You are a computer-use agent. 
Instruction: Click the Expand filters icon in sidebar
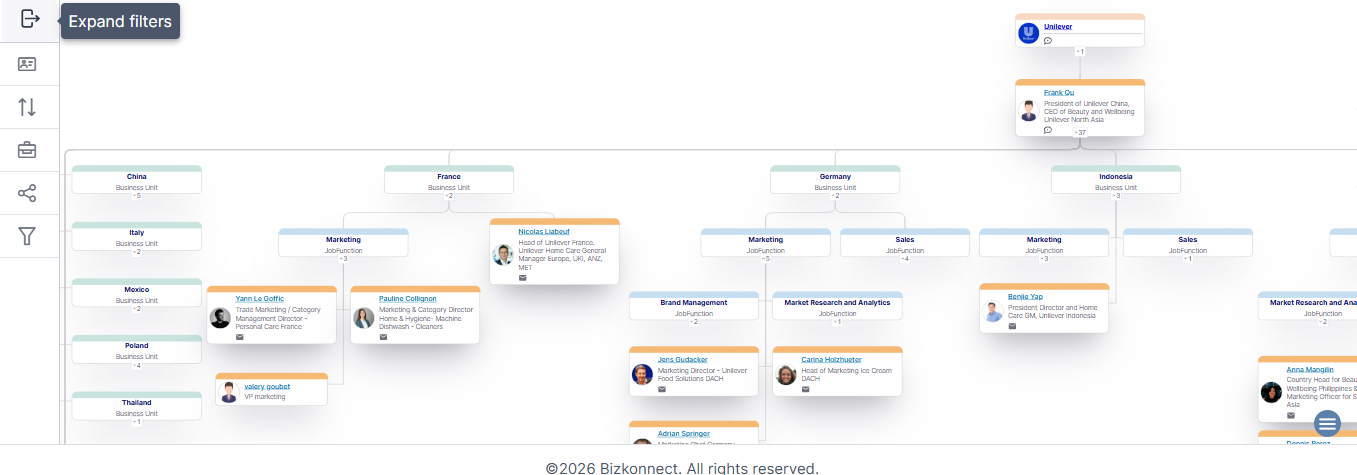click(29, 19)
